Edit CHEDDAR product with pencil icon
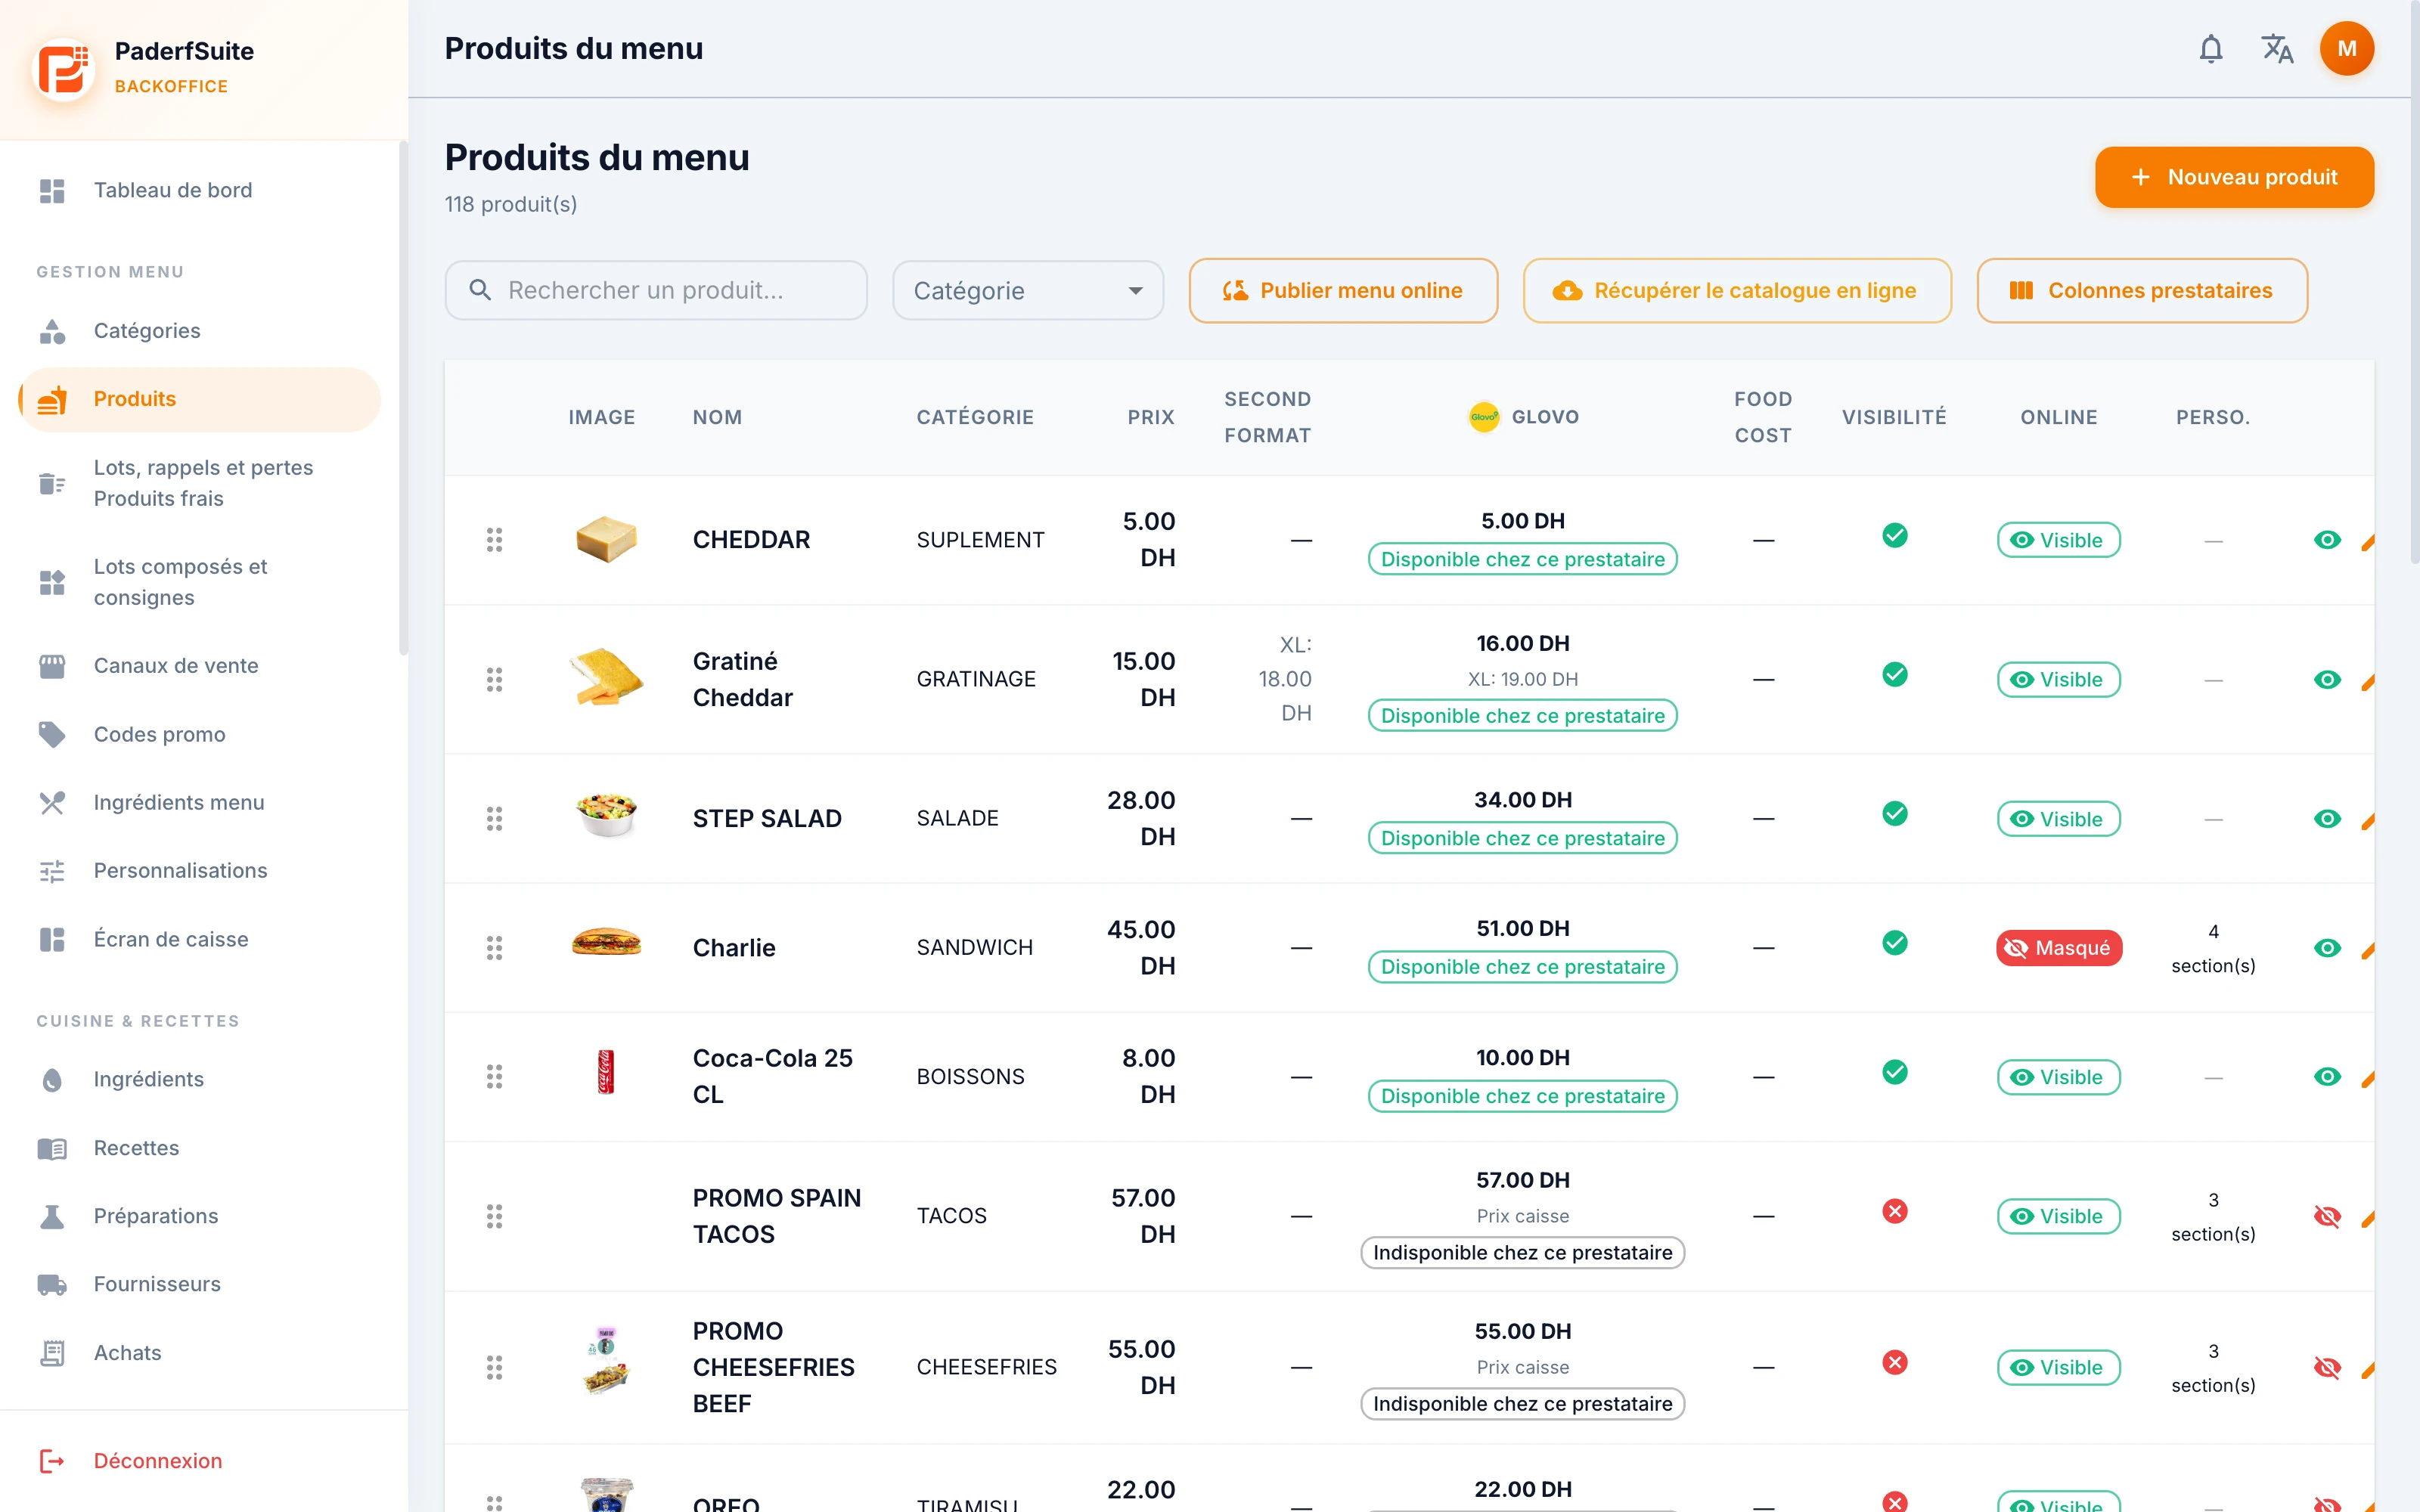This screenshot has height=1512, width=2420. click(x=2366, y=542)
